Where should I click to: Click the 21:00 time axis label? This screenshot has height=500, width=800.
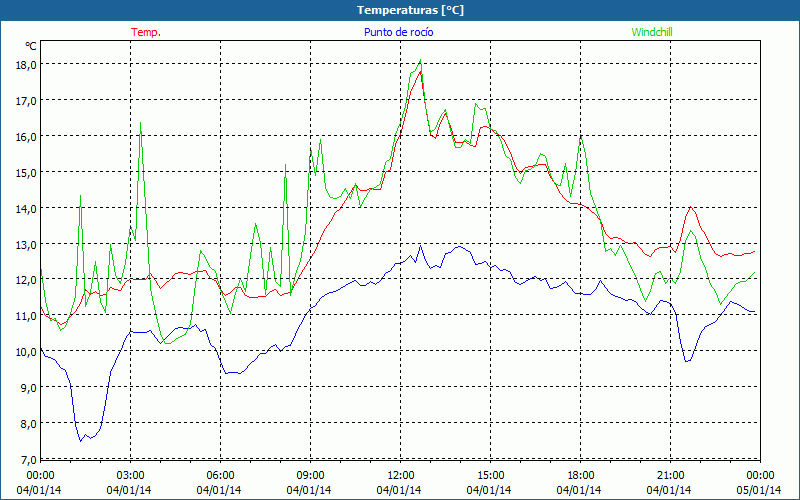[x=670, y=476]
